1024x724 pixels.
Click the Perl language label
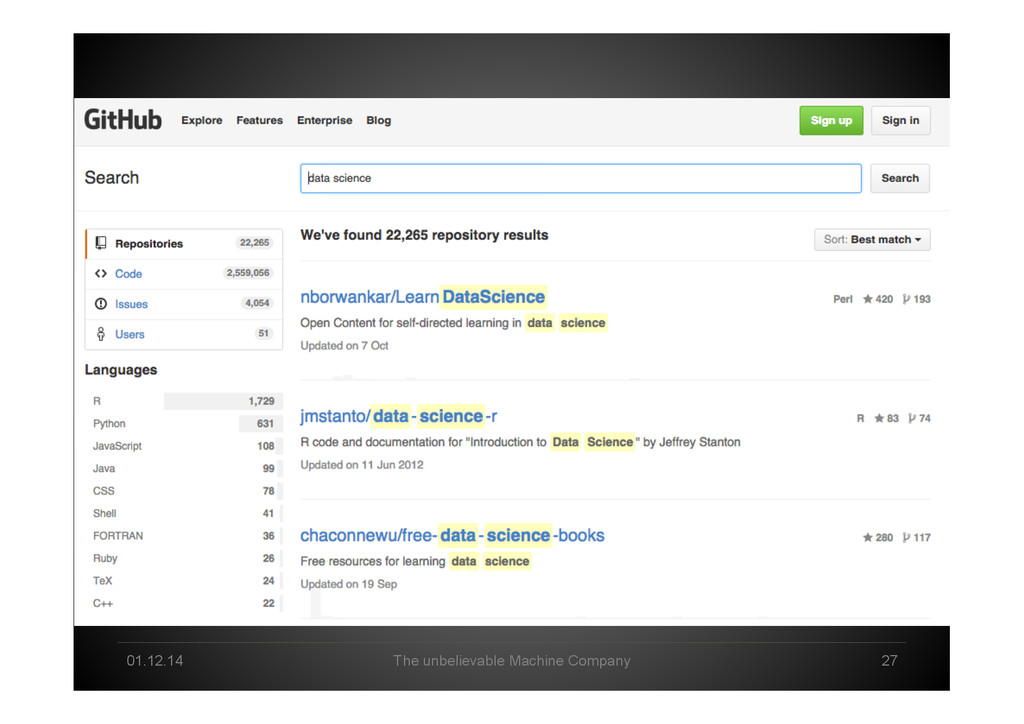(x=842, y=299)
